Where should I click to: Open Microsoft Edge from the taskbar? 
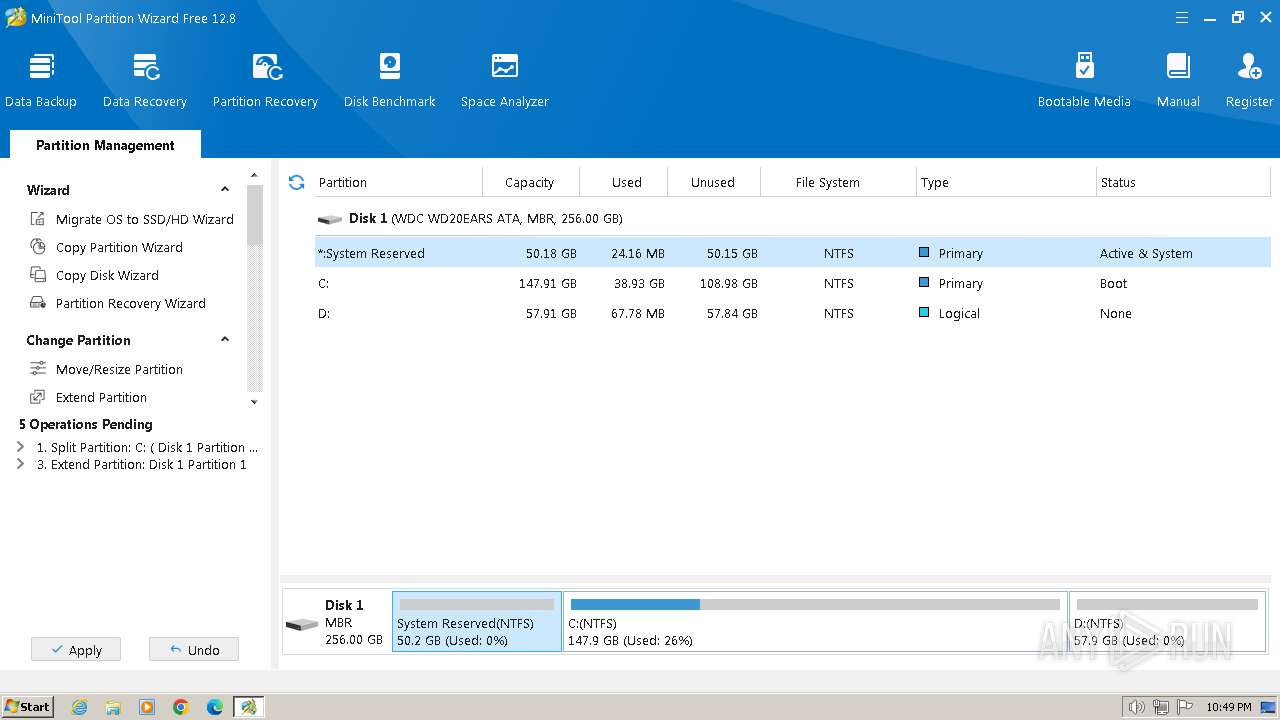(x=215, y=707)
